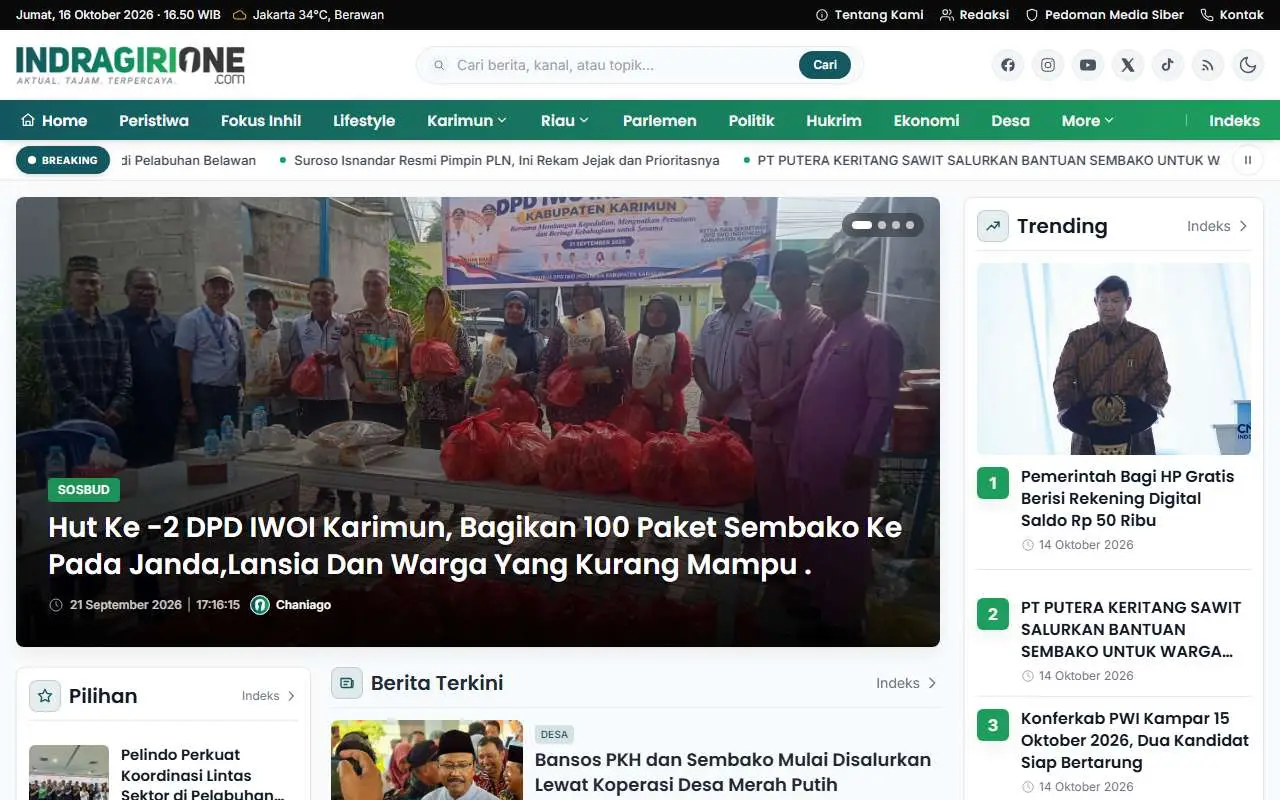Click the Trending chart icon
This screenshot has width=1280, height=800.
pyautogui.click(x=993, y=226)
